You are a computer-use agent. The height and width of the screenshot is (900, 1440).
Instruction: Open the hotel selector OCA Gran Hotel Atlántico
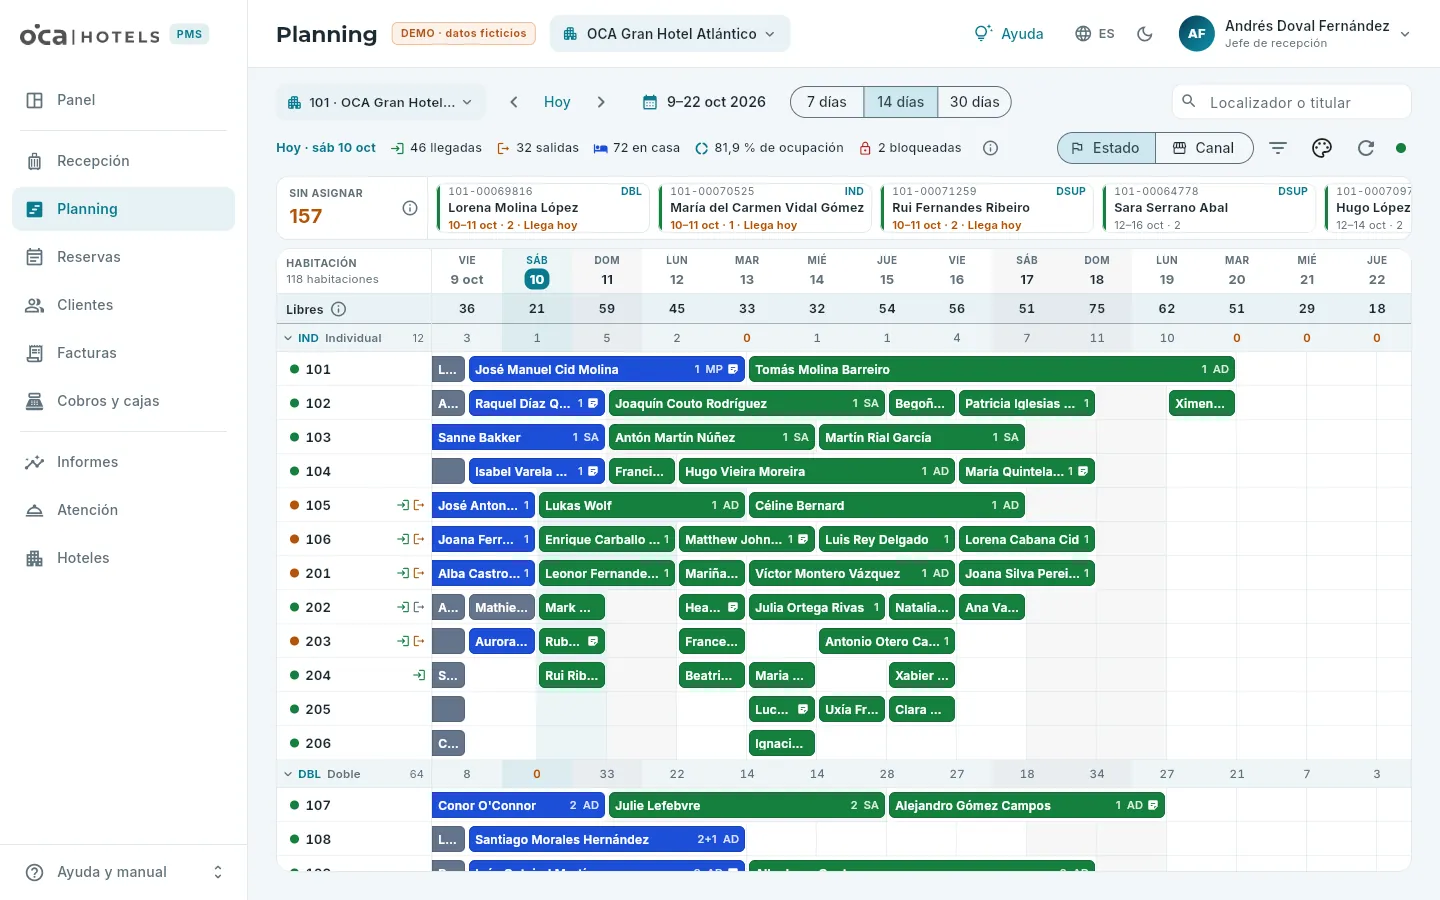click(x=670, y=34)
